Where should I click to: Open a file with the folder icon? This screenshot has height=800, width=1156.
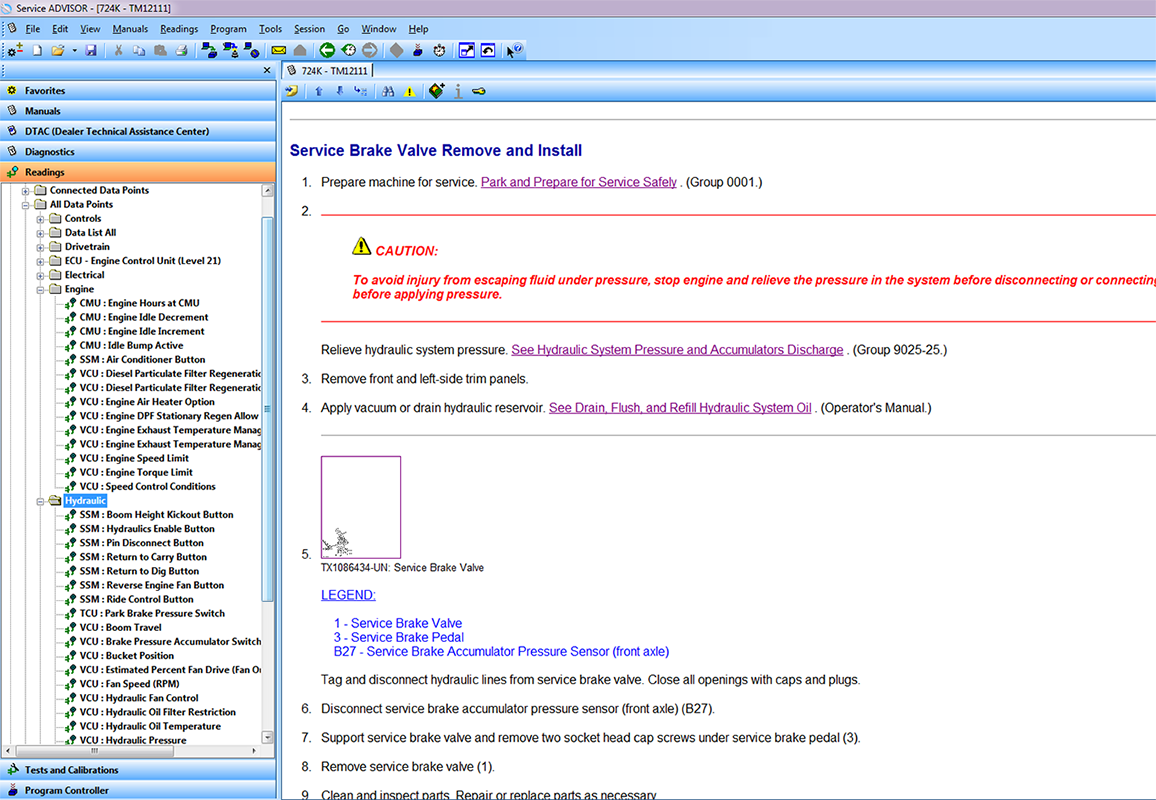58,50
